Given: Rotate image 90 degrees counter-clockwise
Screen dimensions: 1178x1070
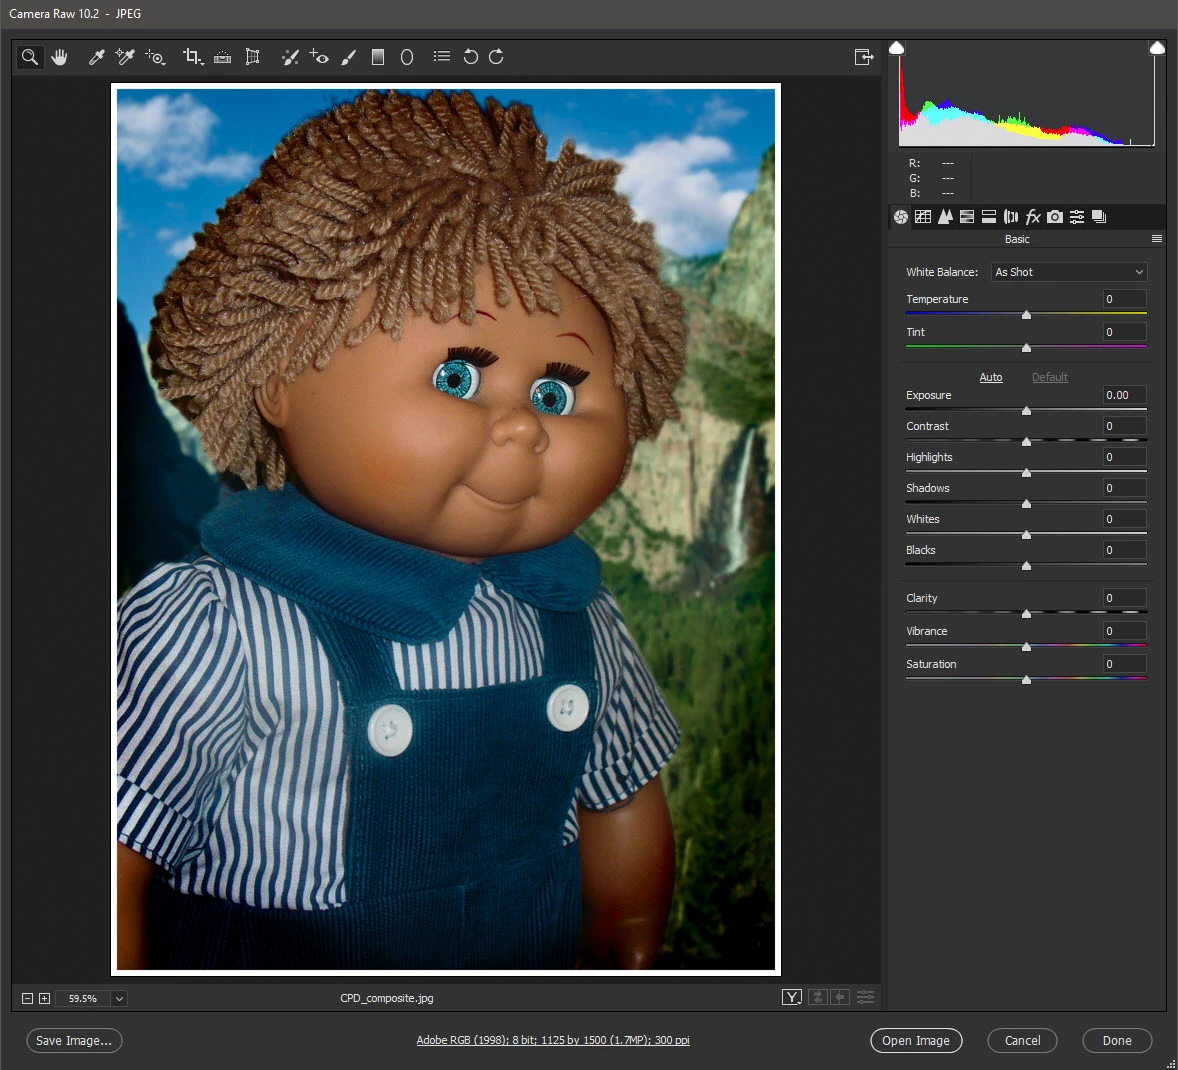Looking at the screenshot, I should (x=470, y=57).
